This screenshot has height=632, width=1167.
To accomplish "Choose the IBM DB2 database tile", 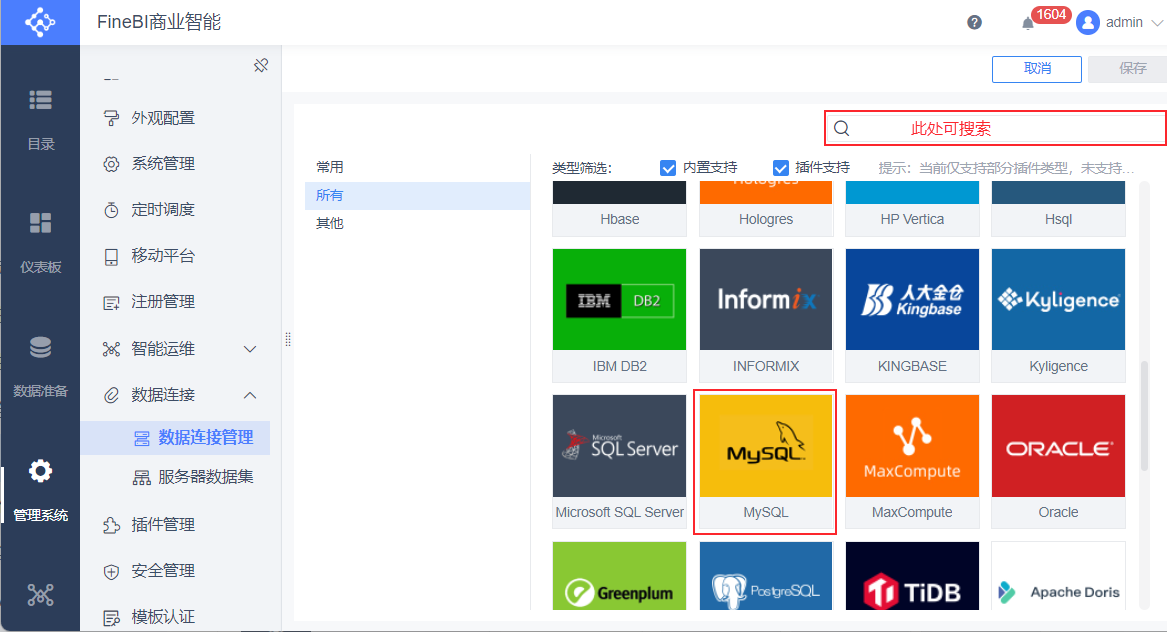I will pyautogui.click(x=619, y=315).
